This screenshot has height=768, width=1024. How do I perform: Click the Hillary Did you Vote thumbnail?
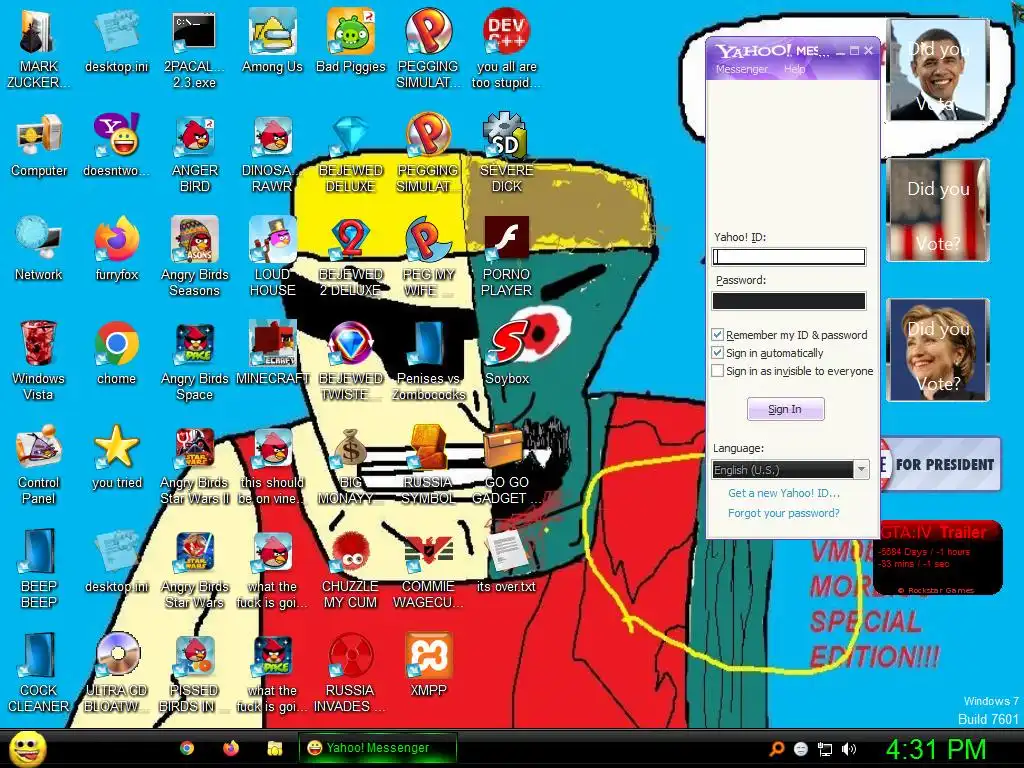point(938,349)
